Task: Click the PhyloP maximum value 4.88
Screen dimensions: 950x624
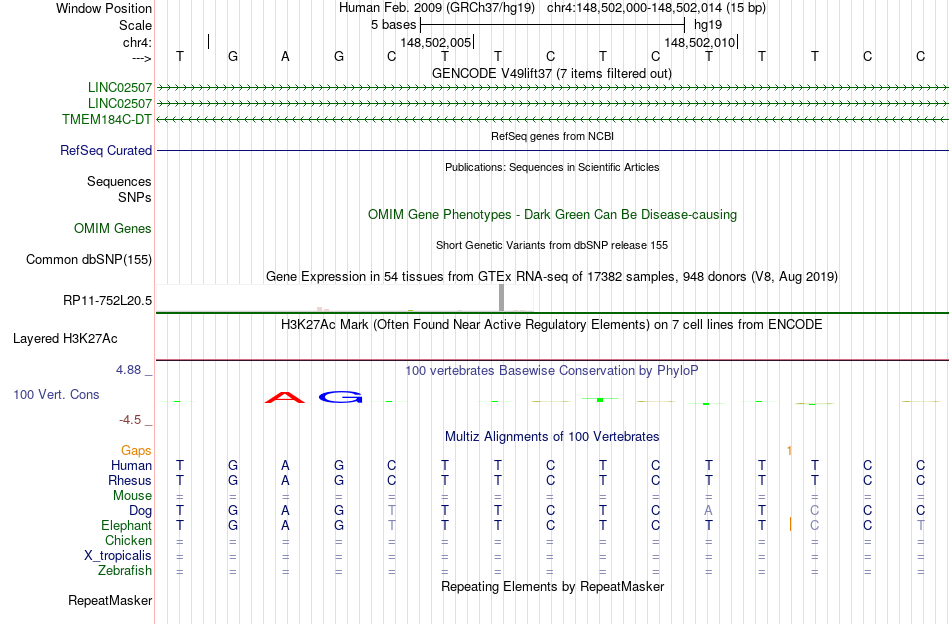Action: coord(128,370)
